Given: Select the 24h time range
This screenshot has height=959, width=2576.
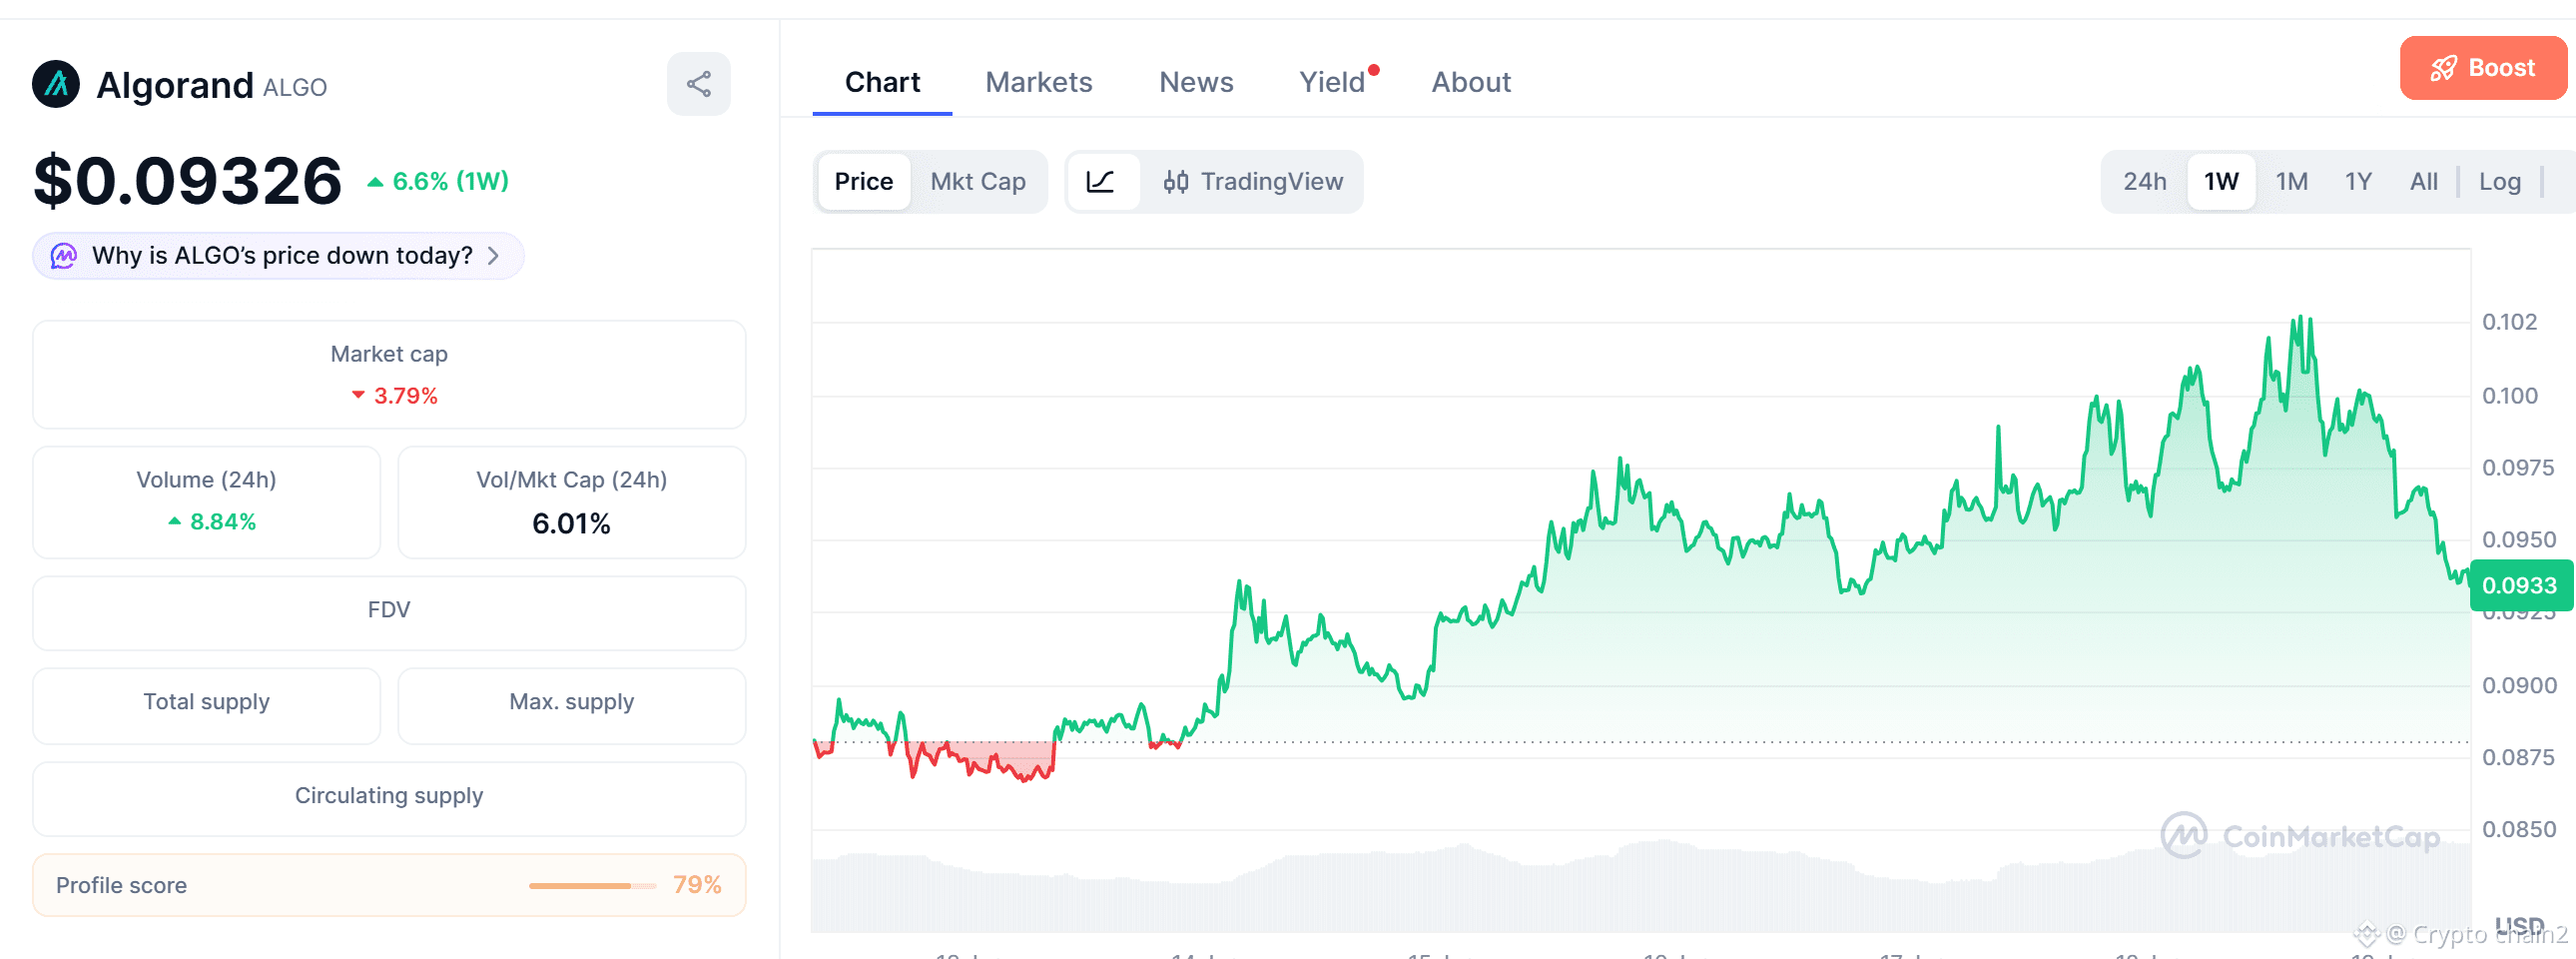Looking at the screenshot, I should [2145, 182].
